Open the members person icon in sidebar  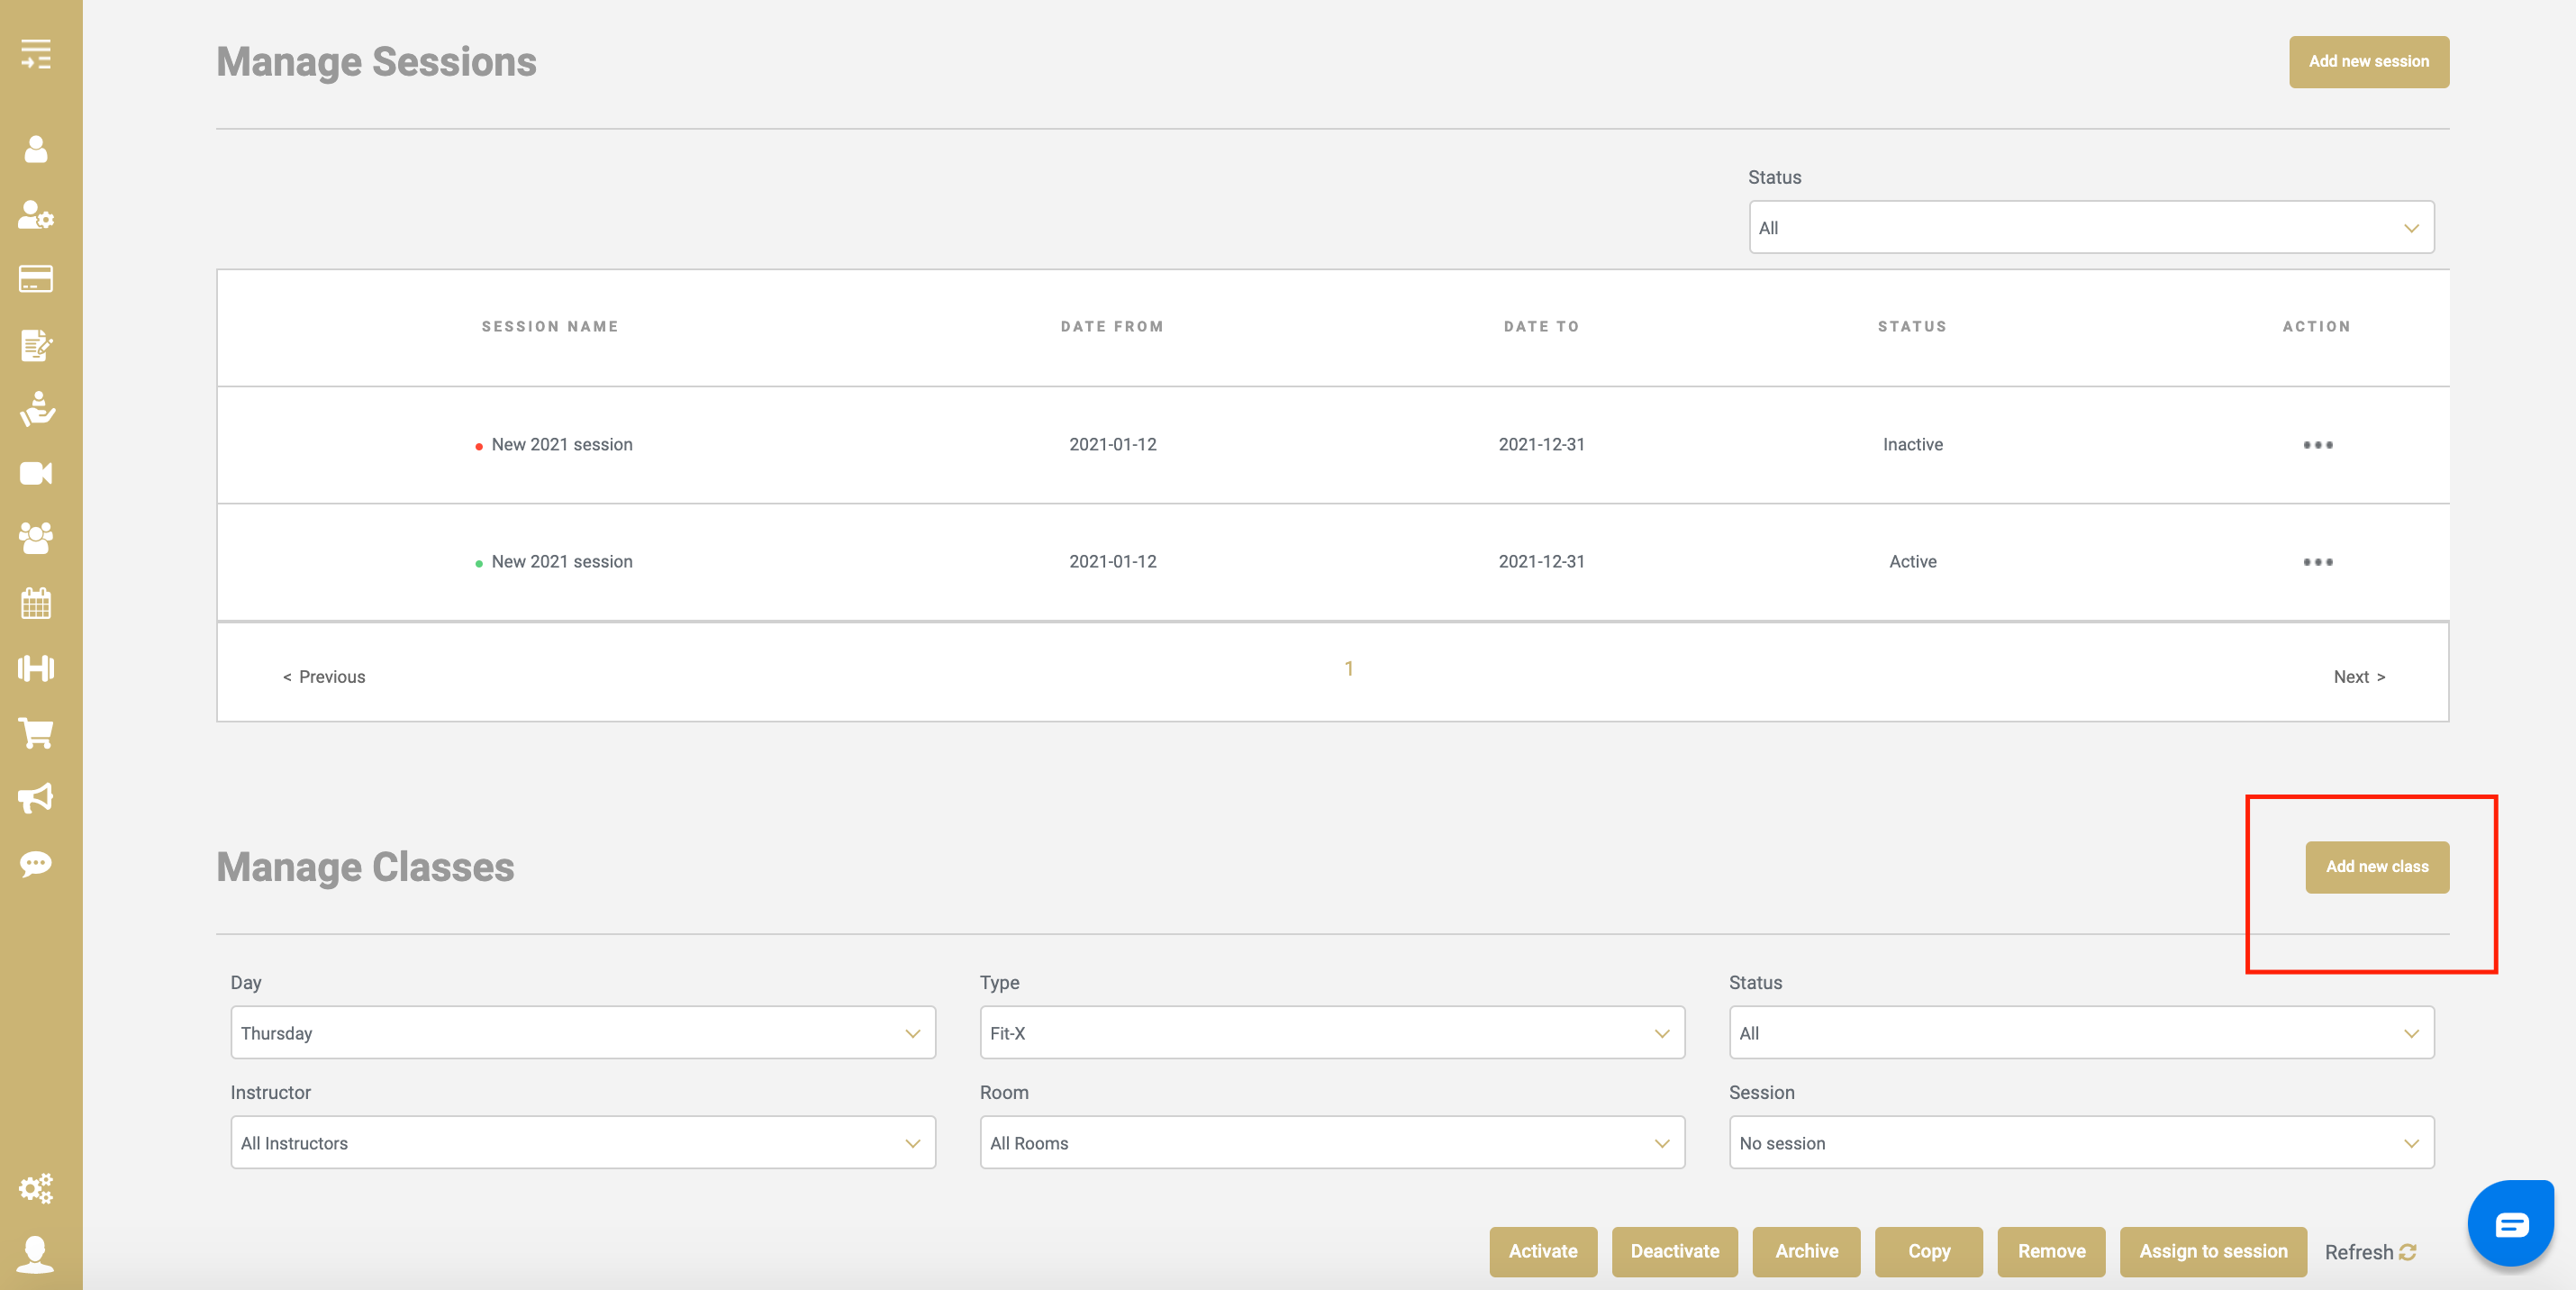click(x=36, y=149)
